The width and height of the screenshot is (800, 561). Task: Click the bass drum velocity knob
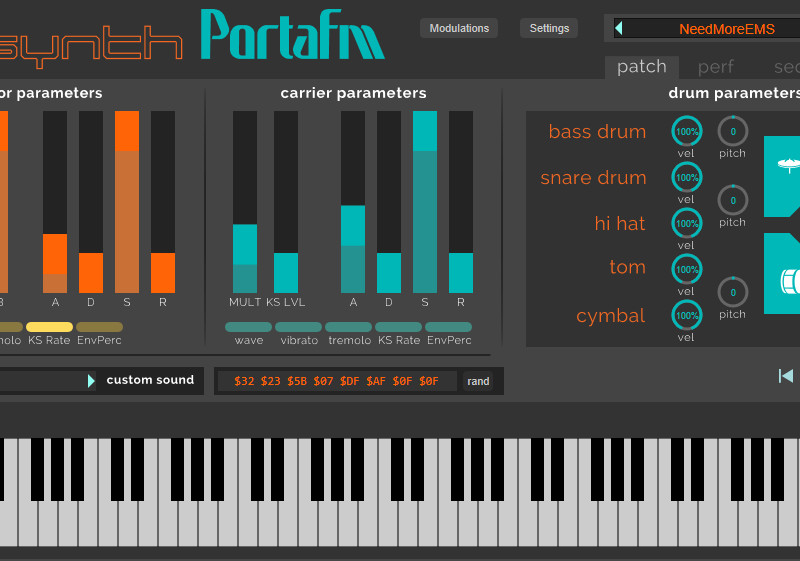686,131
